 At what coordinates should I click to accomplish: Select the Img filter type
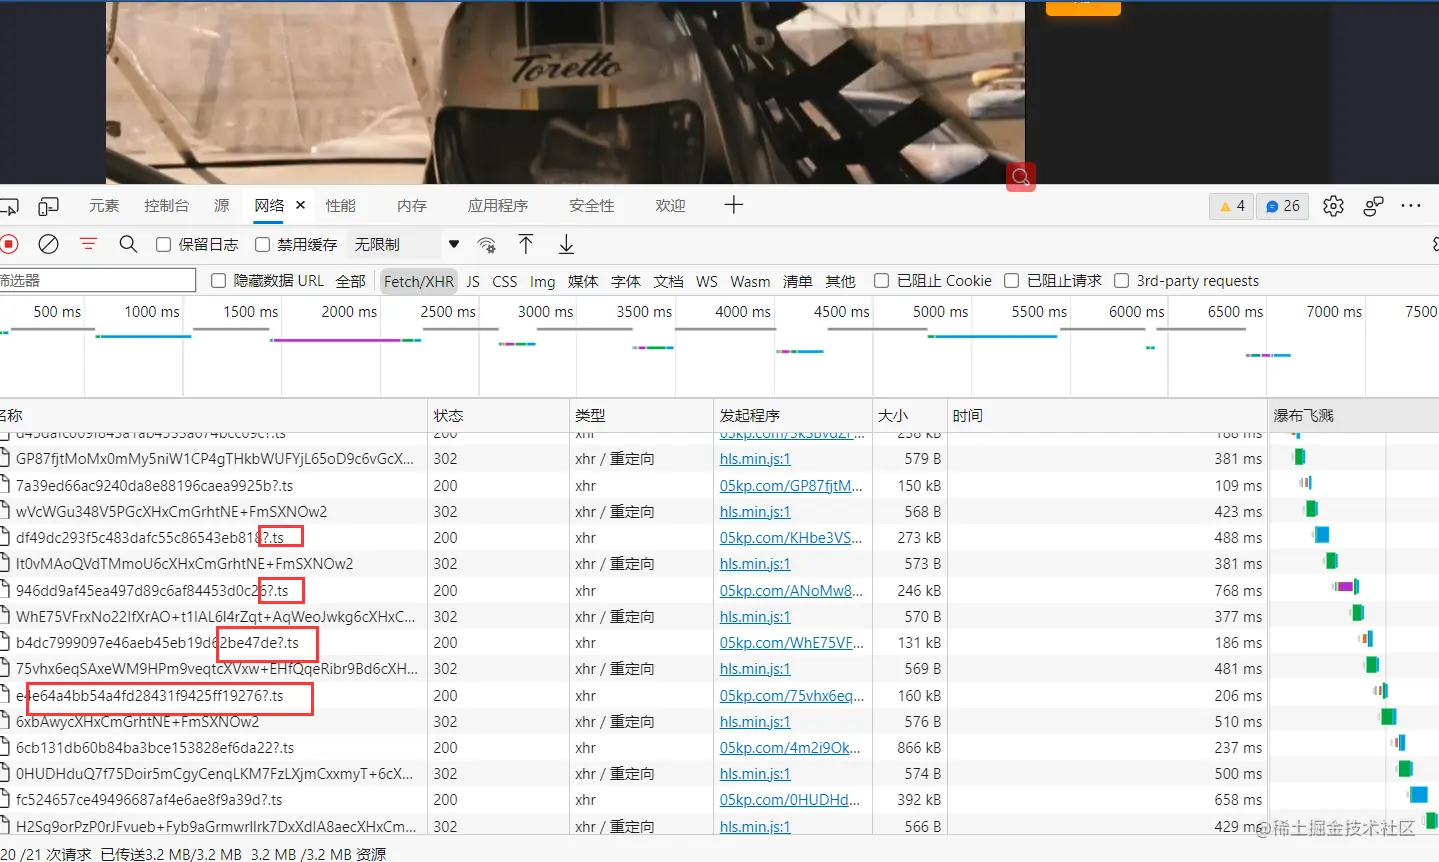click(542, 281)
